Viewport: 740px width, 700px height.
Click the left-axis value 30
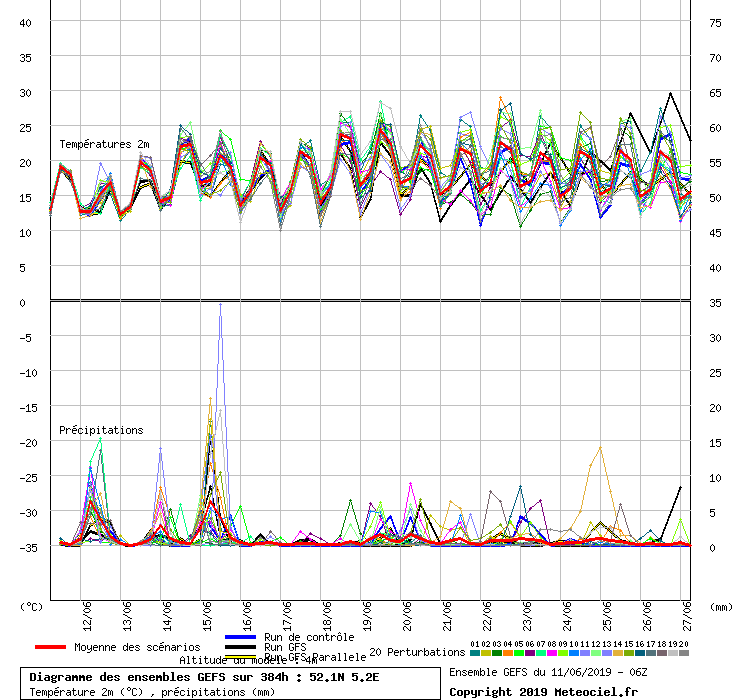25,93
